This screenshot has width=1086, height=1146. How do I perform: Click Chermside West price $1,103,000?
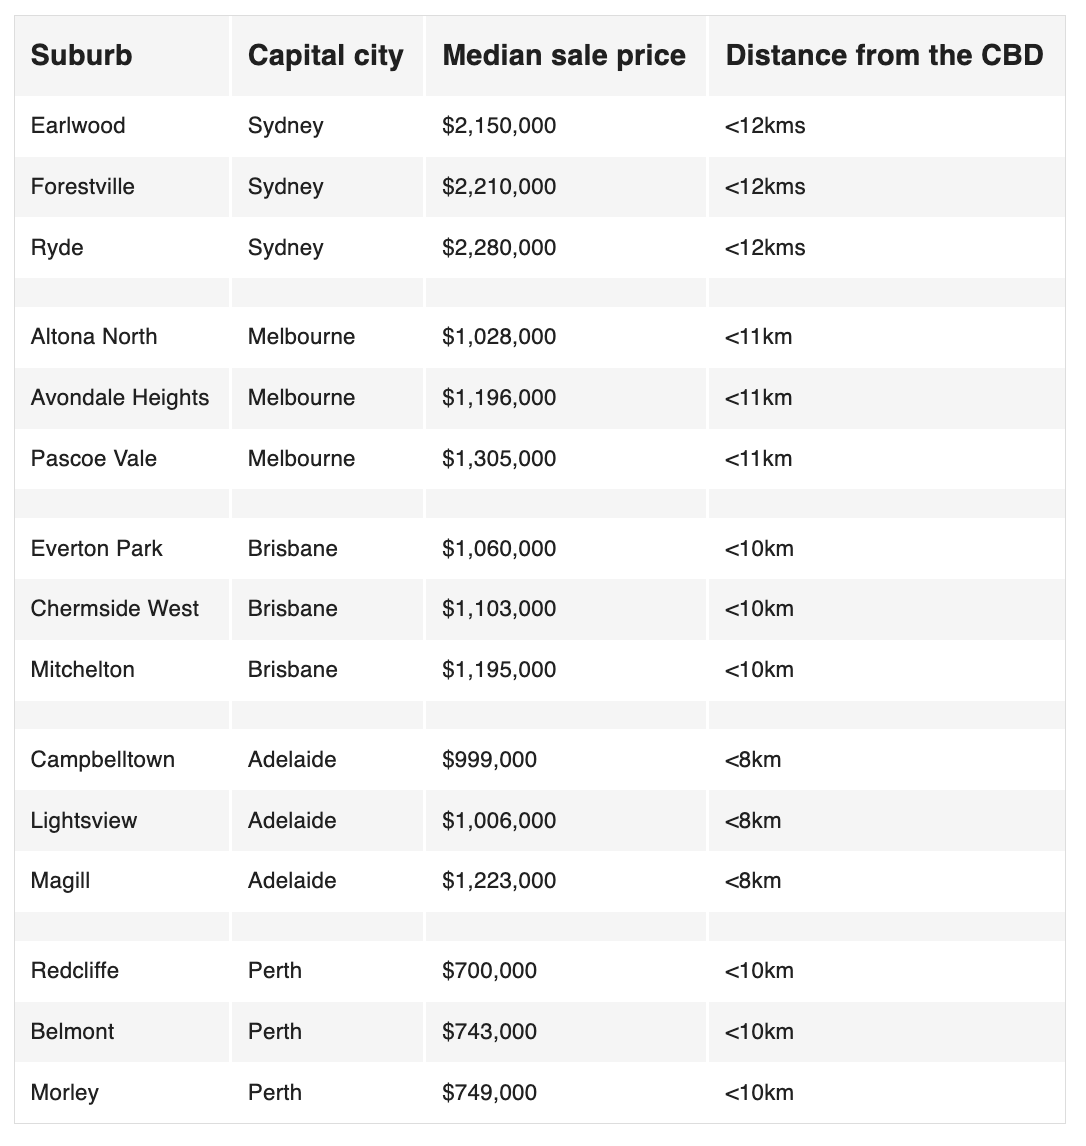499,609
